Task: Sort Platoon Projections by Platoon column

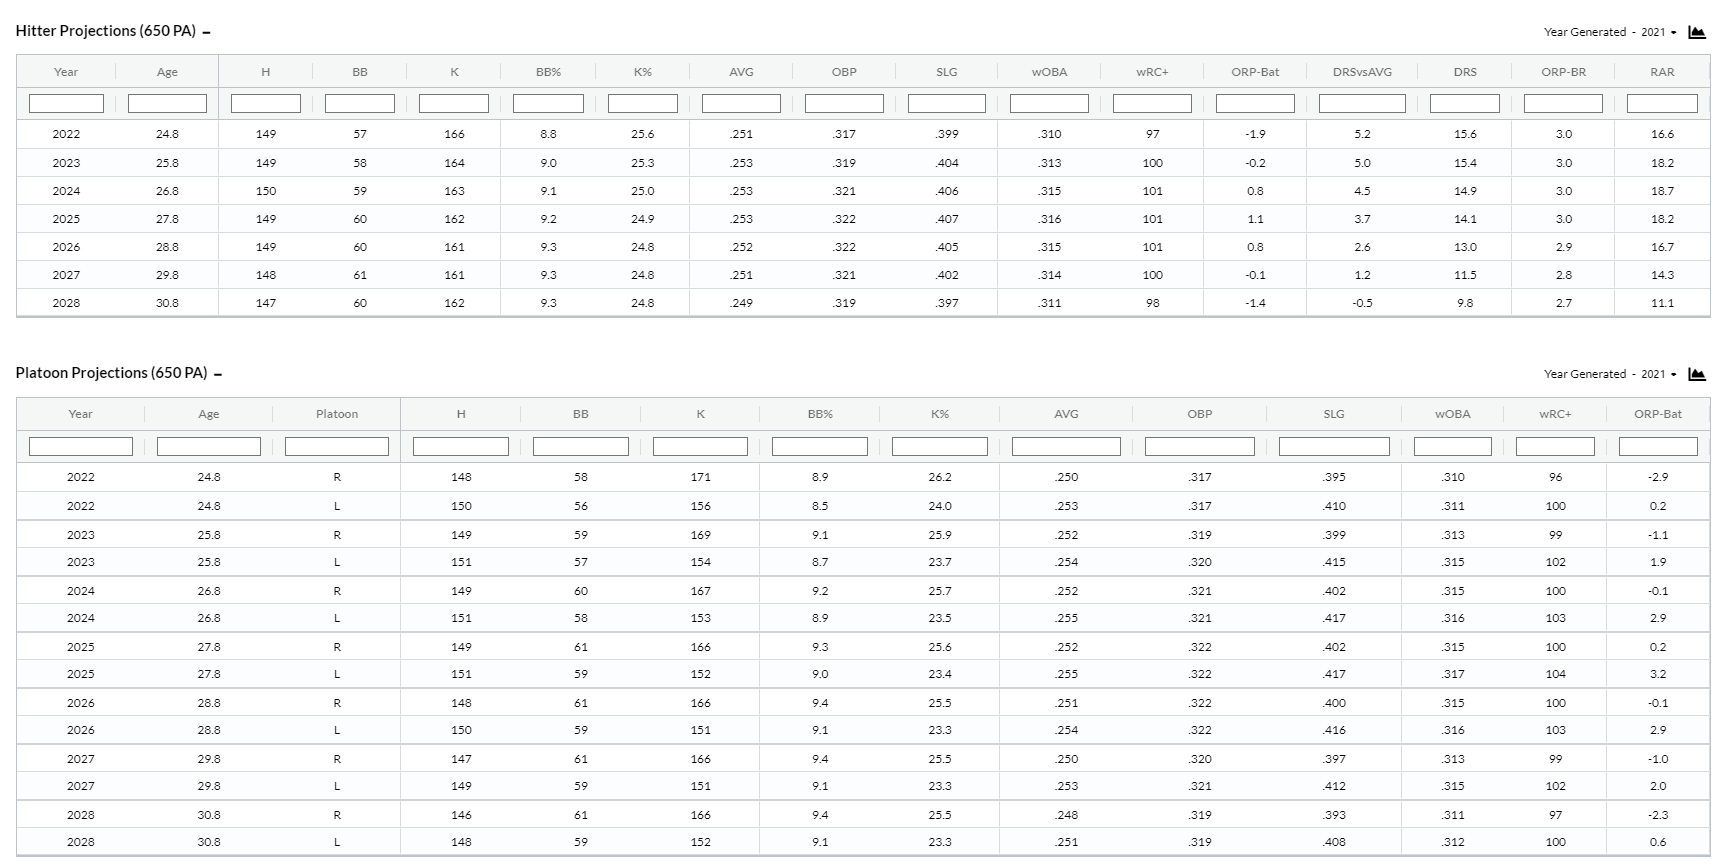Action: pos(337,414)
